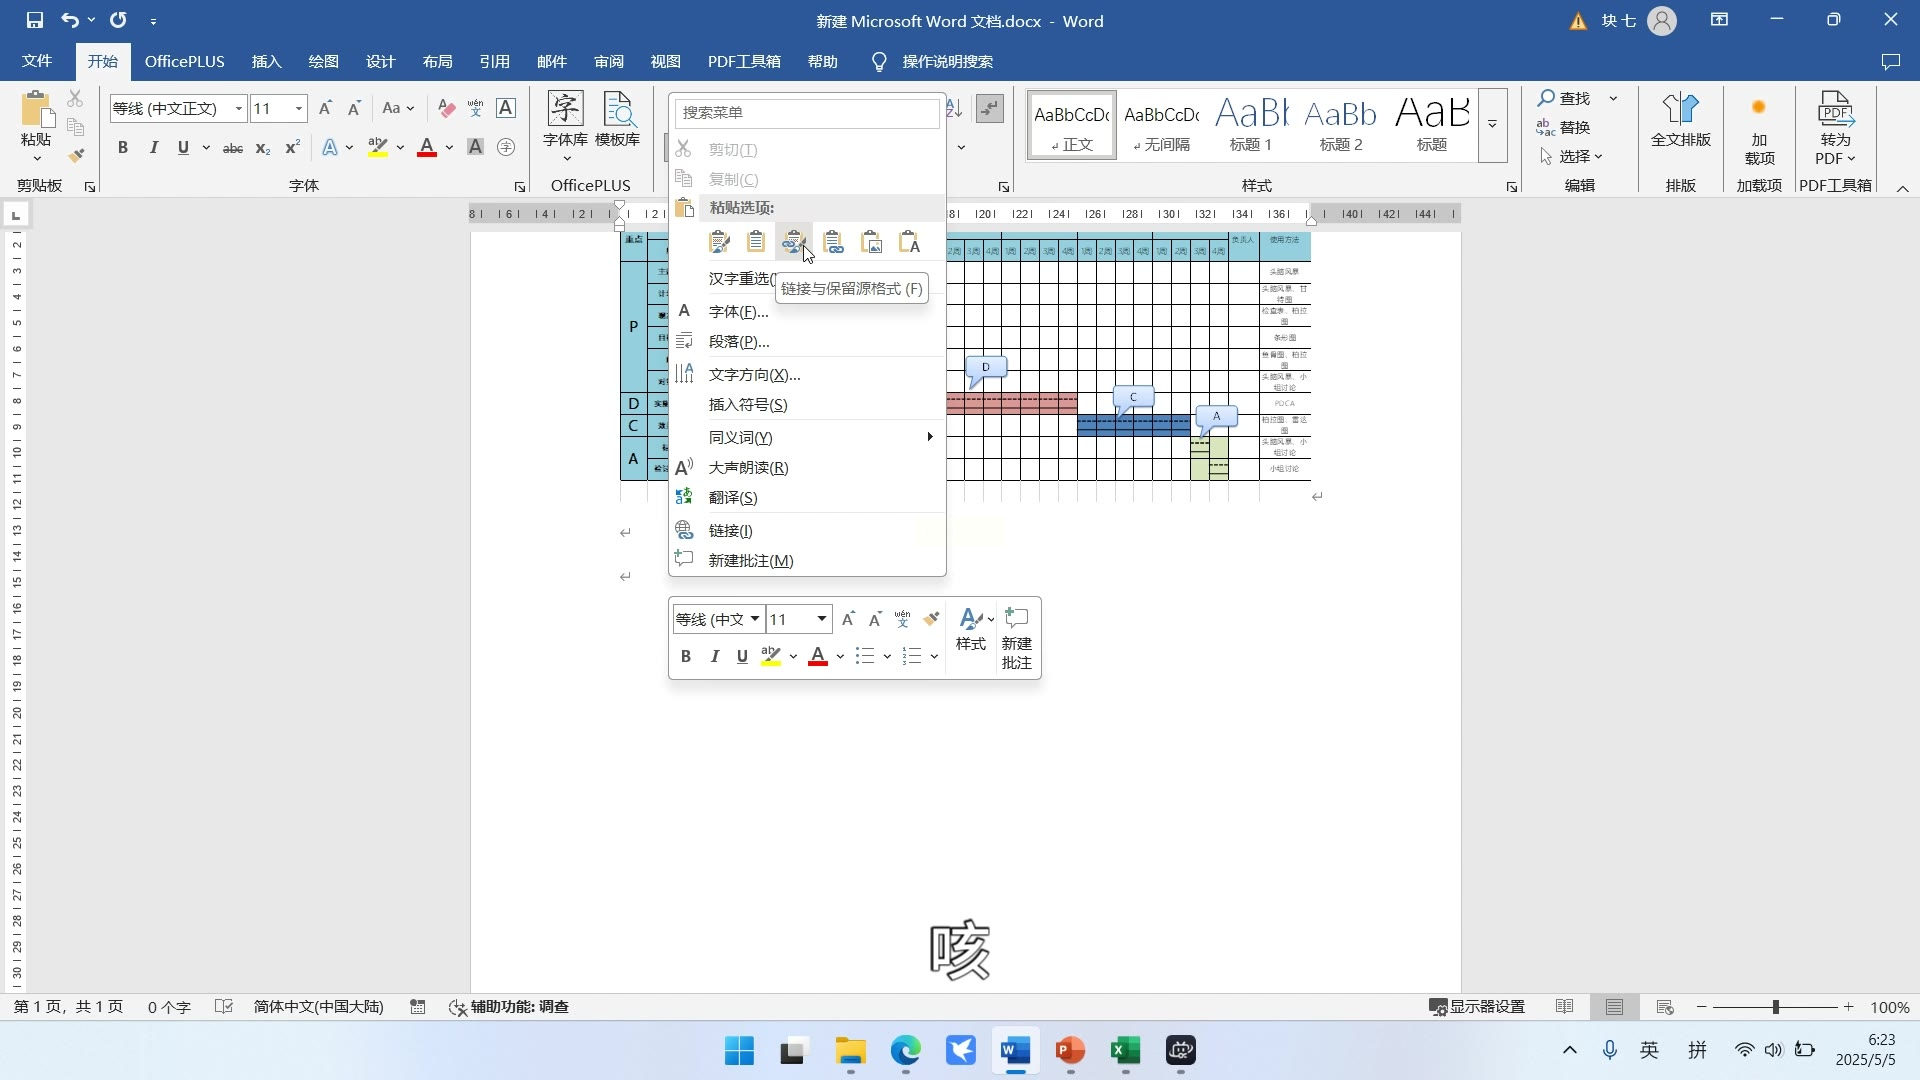Toggle italic in the floating mini toolbar
The height and width of the screenshot is (1080, 1920).
pyautogui.click(x=714, y=656)
